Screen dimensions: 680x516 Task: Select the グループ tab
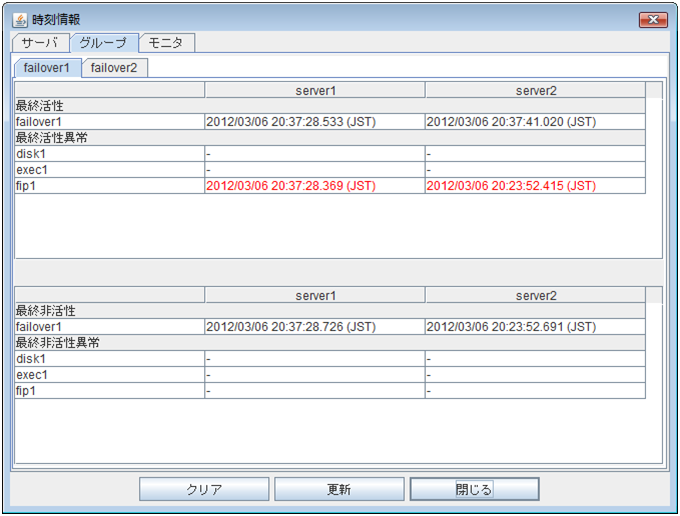103,43
